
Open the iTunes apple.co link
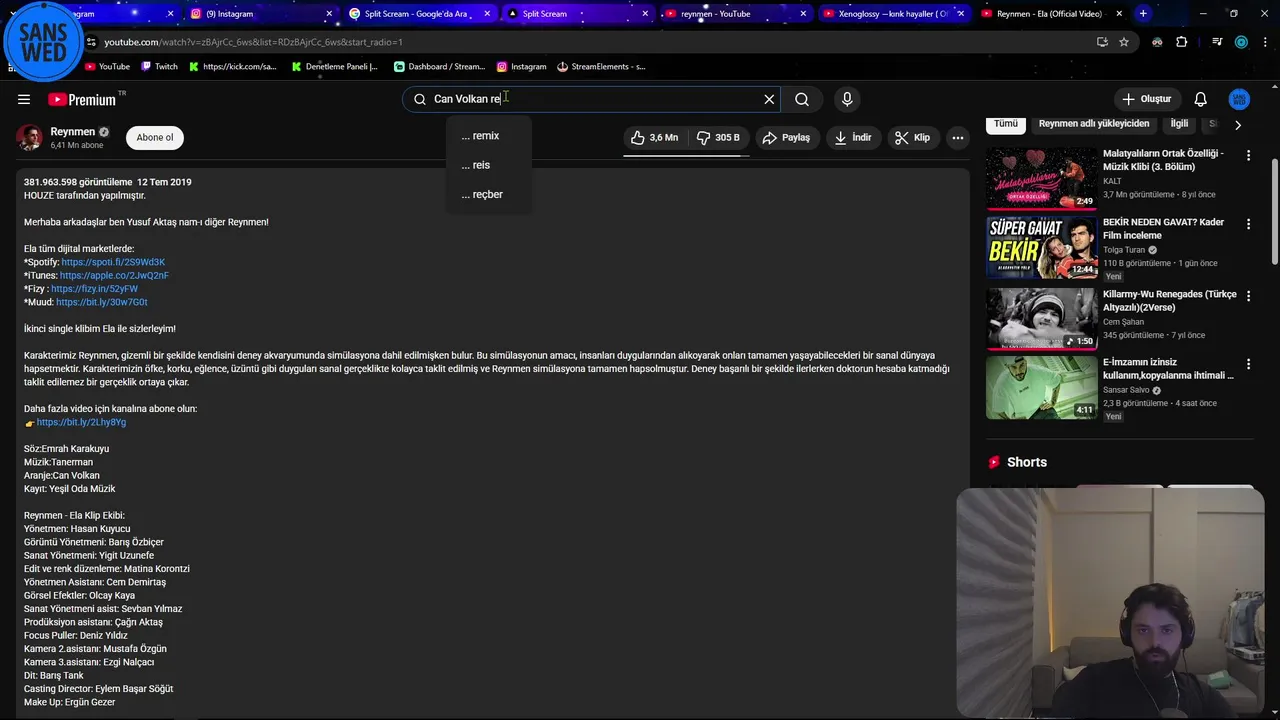pyautogui.click(x=114, y=275)
